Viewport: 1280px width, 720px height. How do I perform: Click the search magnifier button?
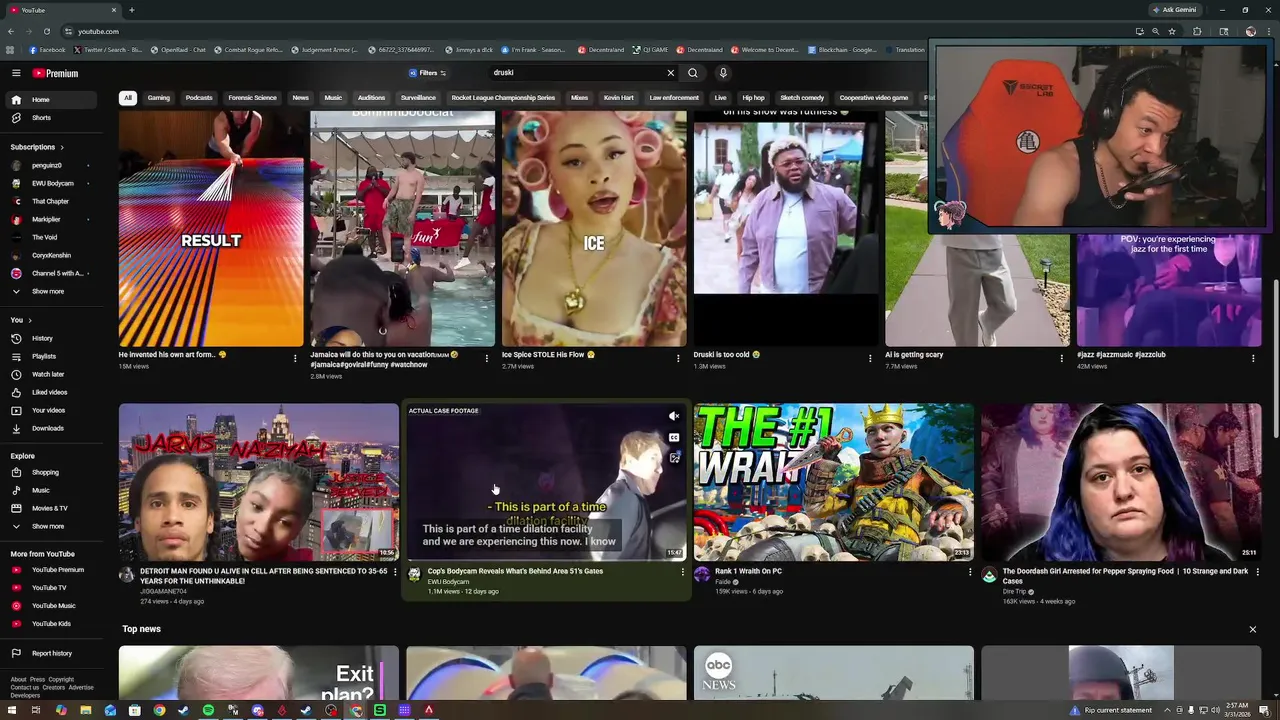692,73
